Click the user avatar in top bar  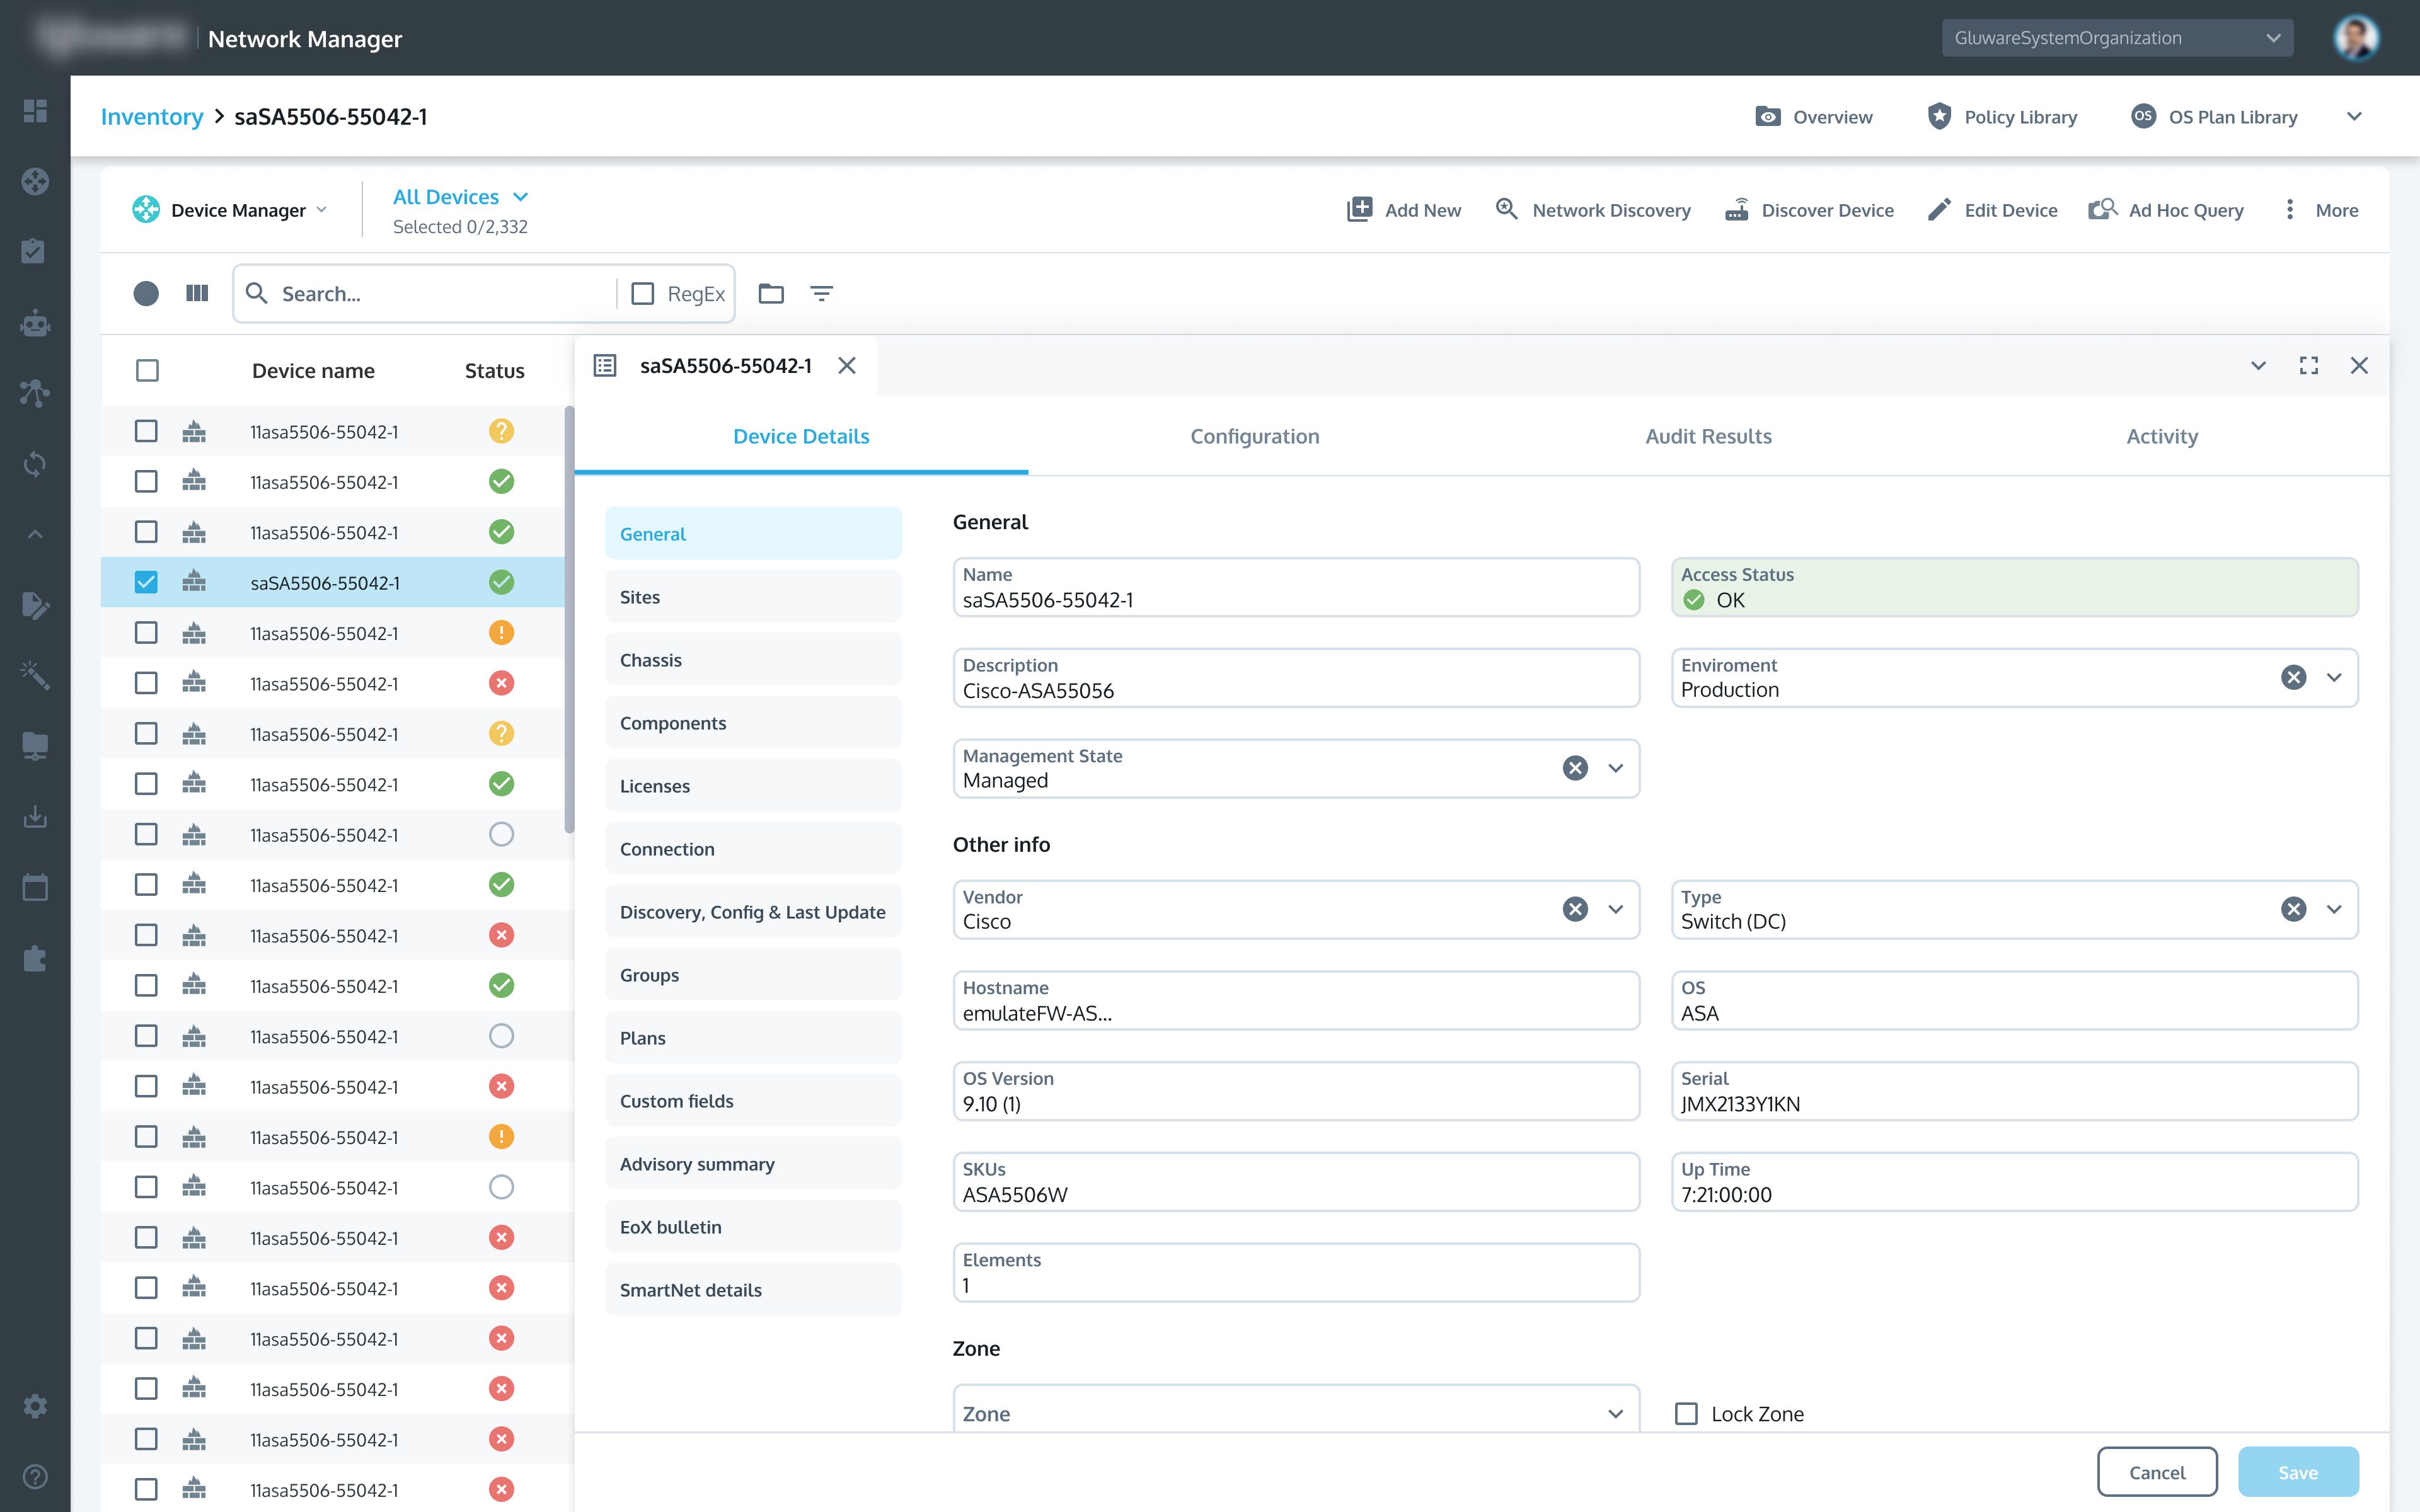(x=2356, y=38)
